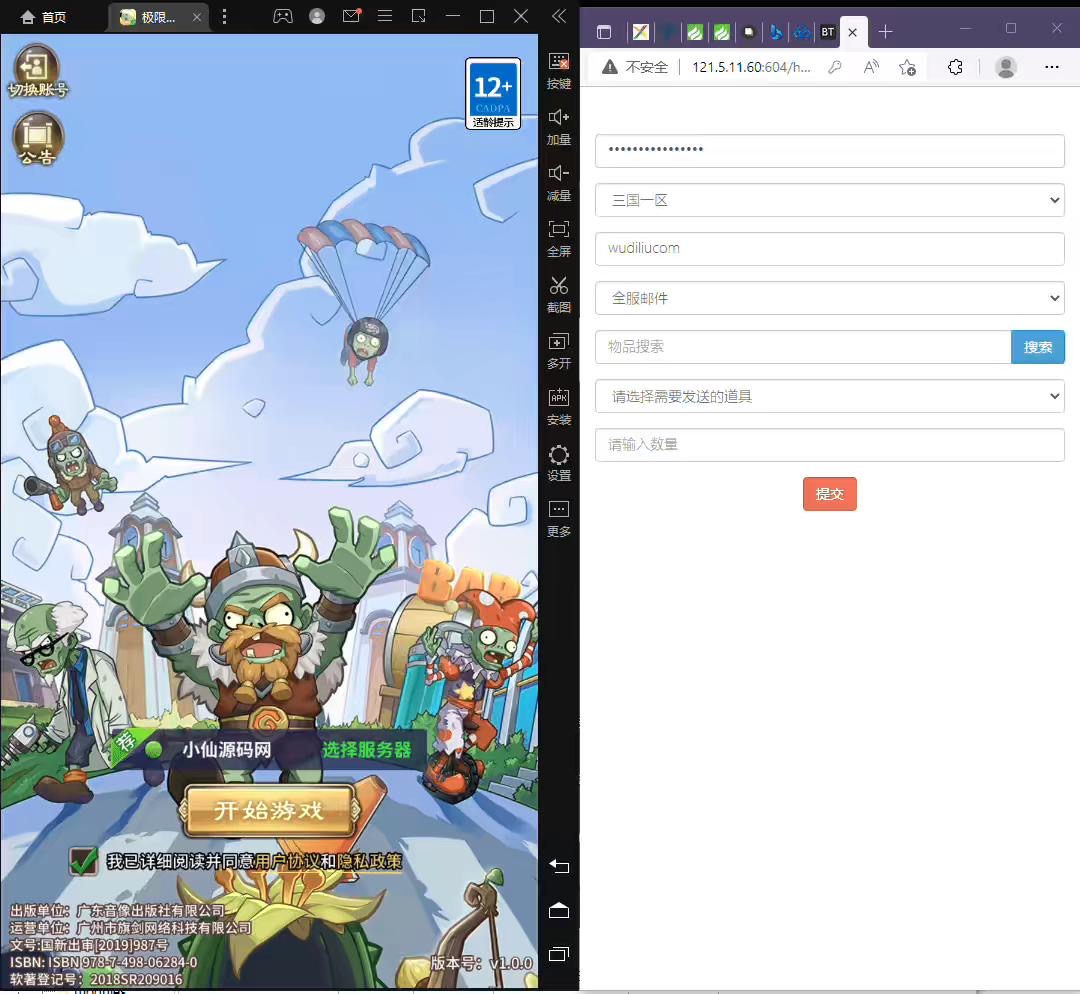This screenshot has height=994, width=1080.
Task: Open the mail notification icon in emulator title bar
Action: (351, 16)
